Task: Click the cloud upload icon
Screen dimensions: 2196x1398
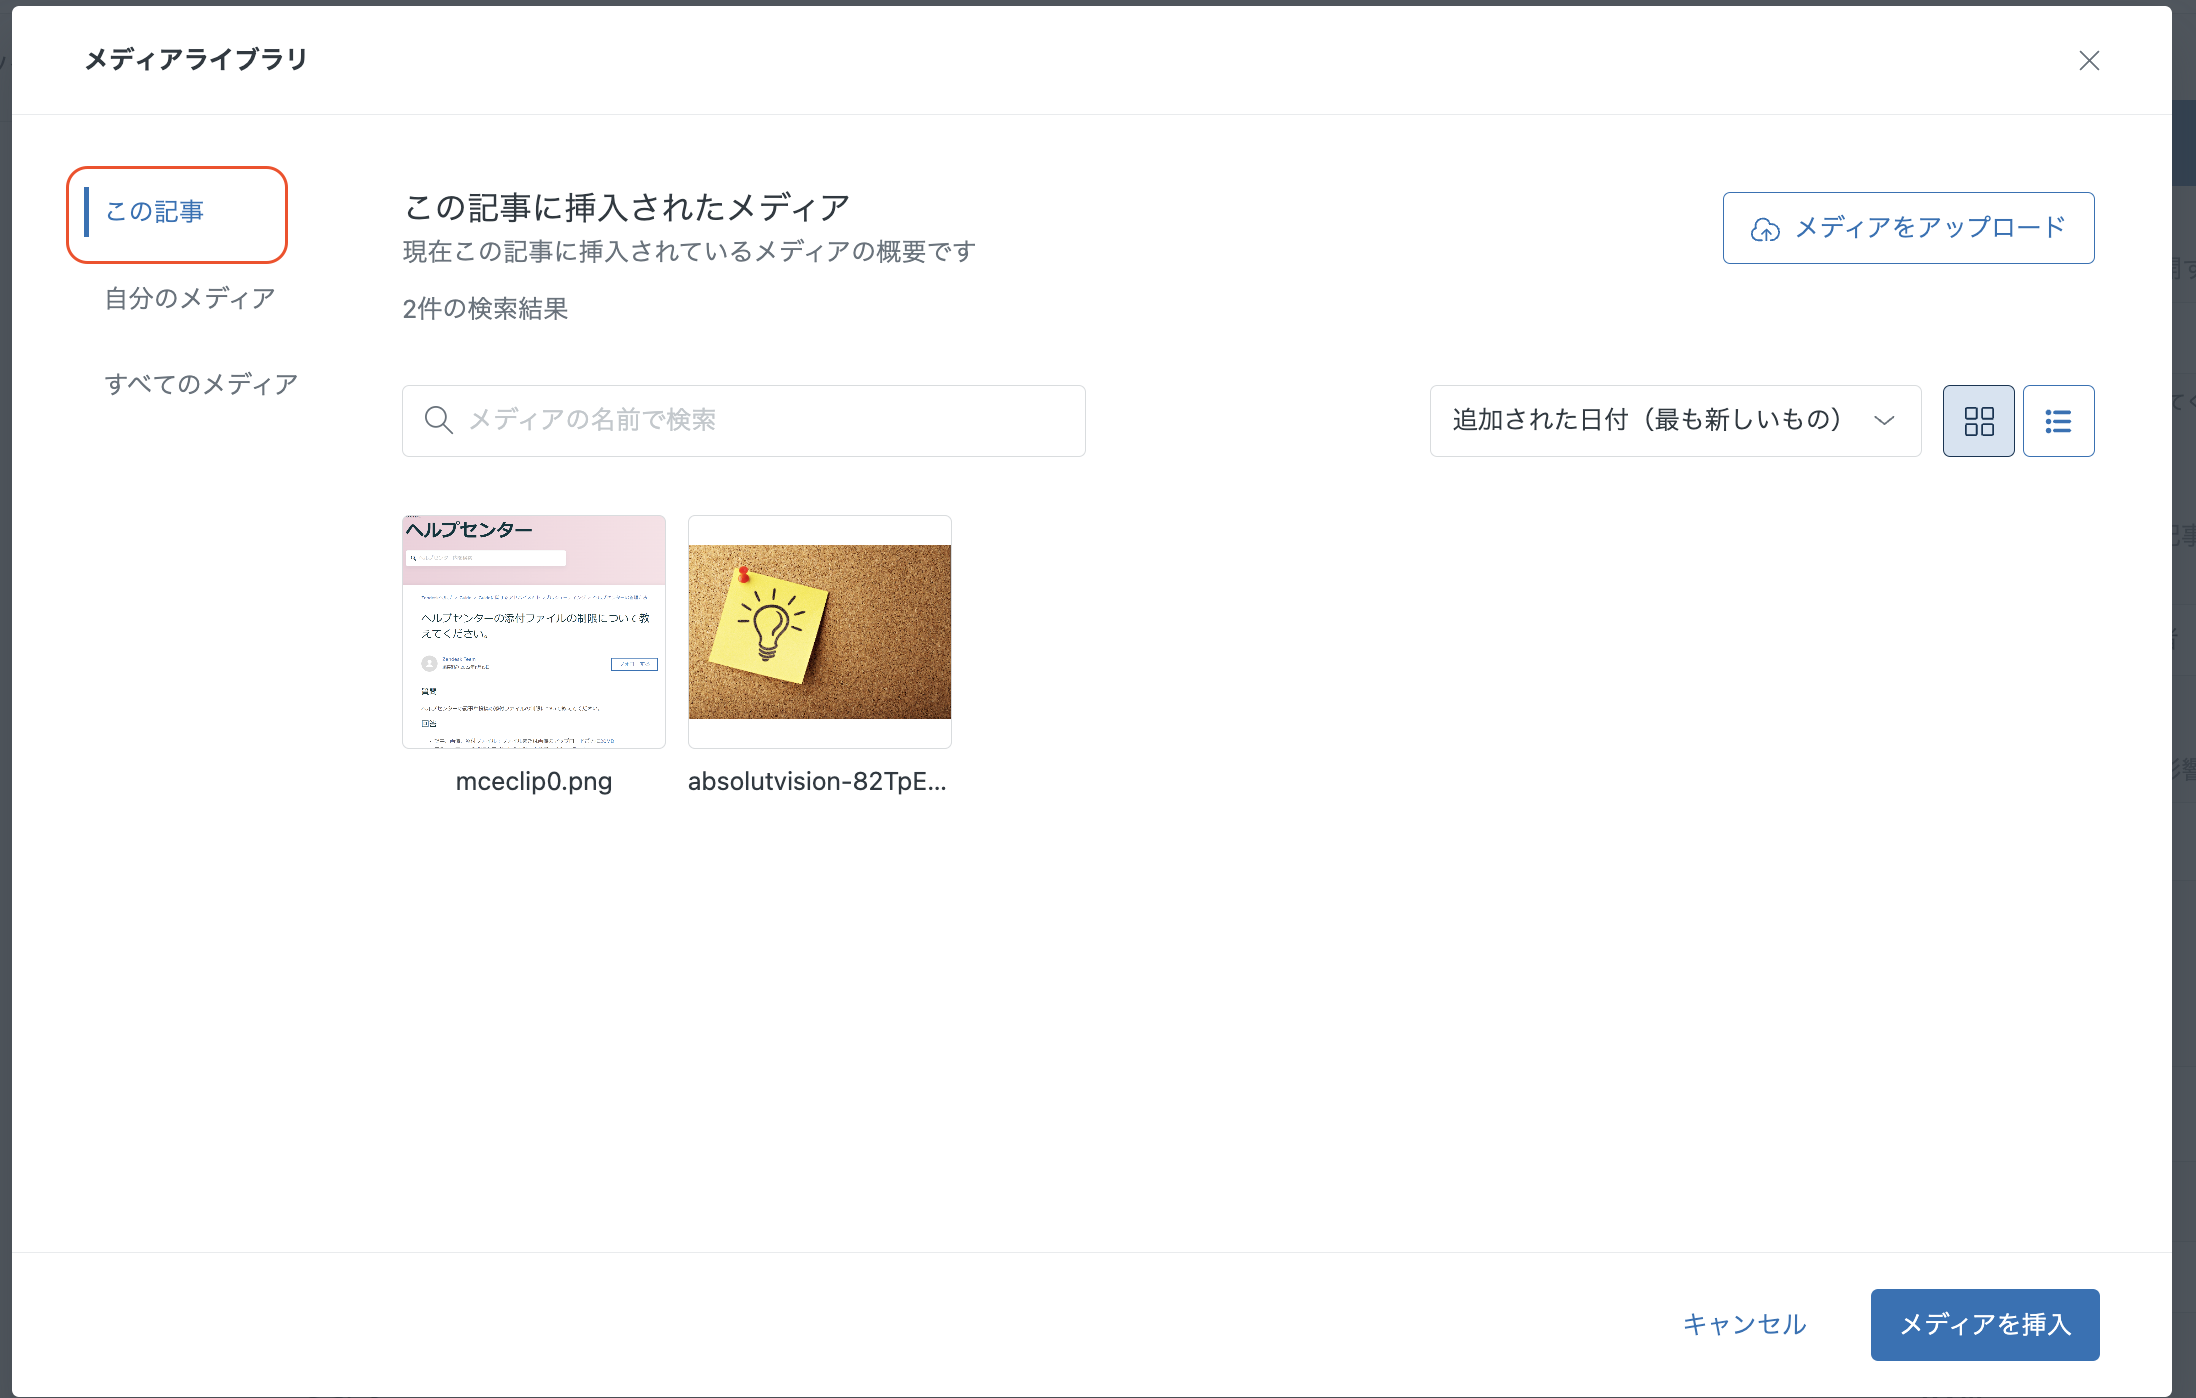Action: tap(1765, 230)
